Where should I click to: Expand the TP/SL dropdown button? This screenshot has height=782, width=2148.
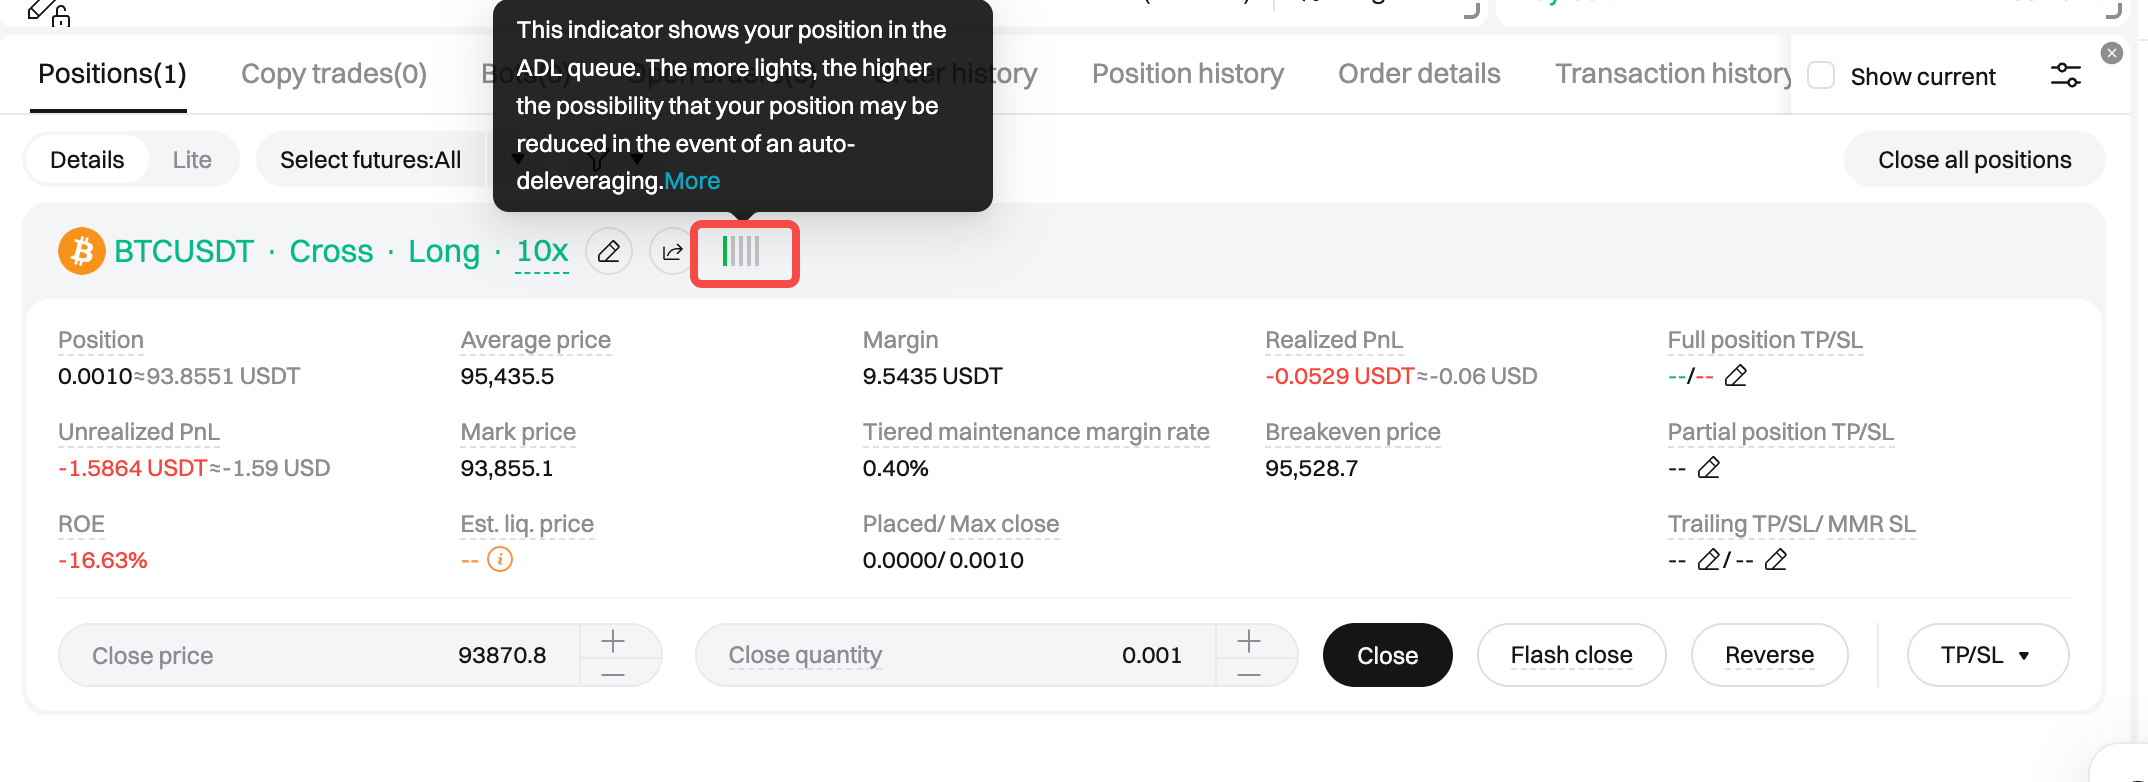pos(1986,655)
